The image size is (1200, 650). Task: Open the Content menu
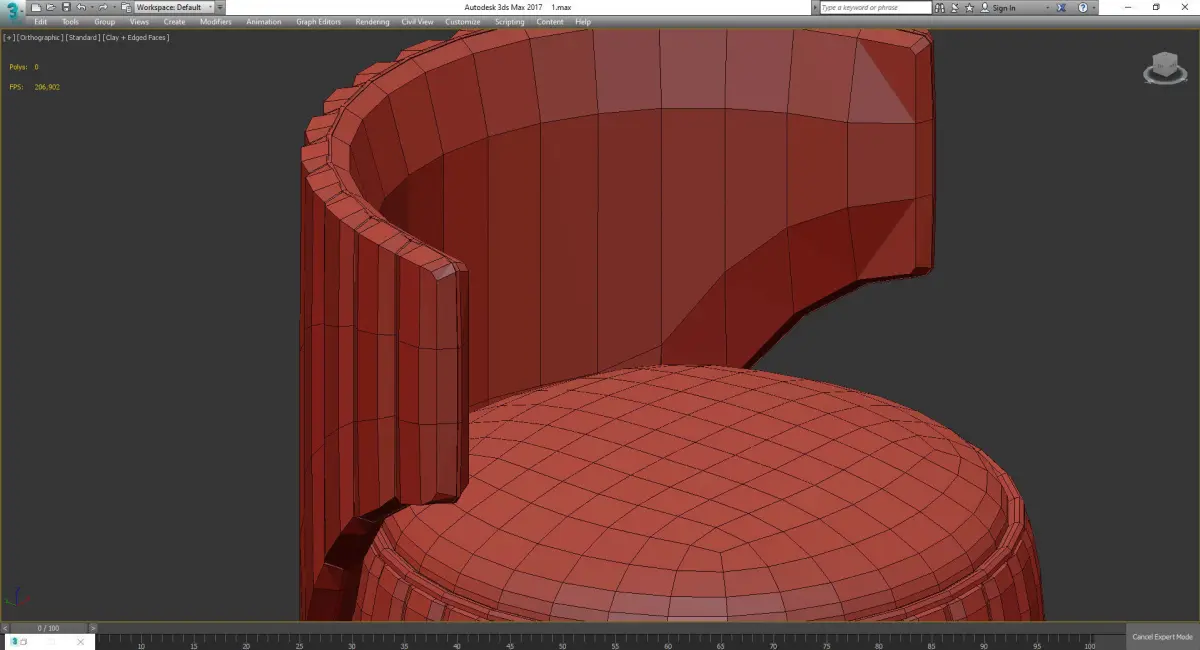pyautogui.click(x=550, y=22)
